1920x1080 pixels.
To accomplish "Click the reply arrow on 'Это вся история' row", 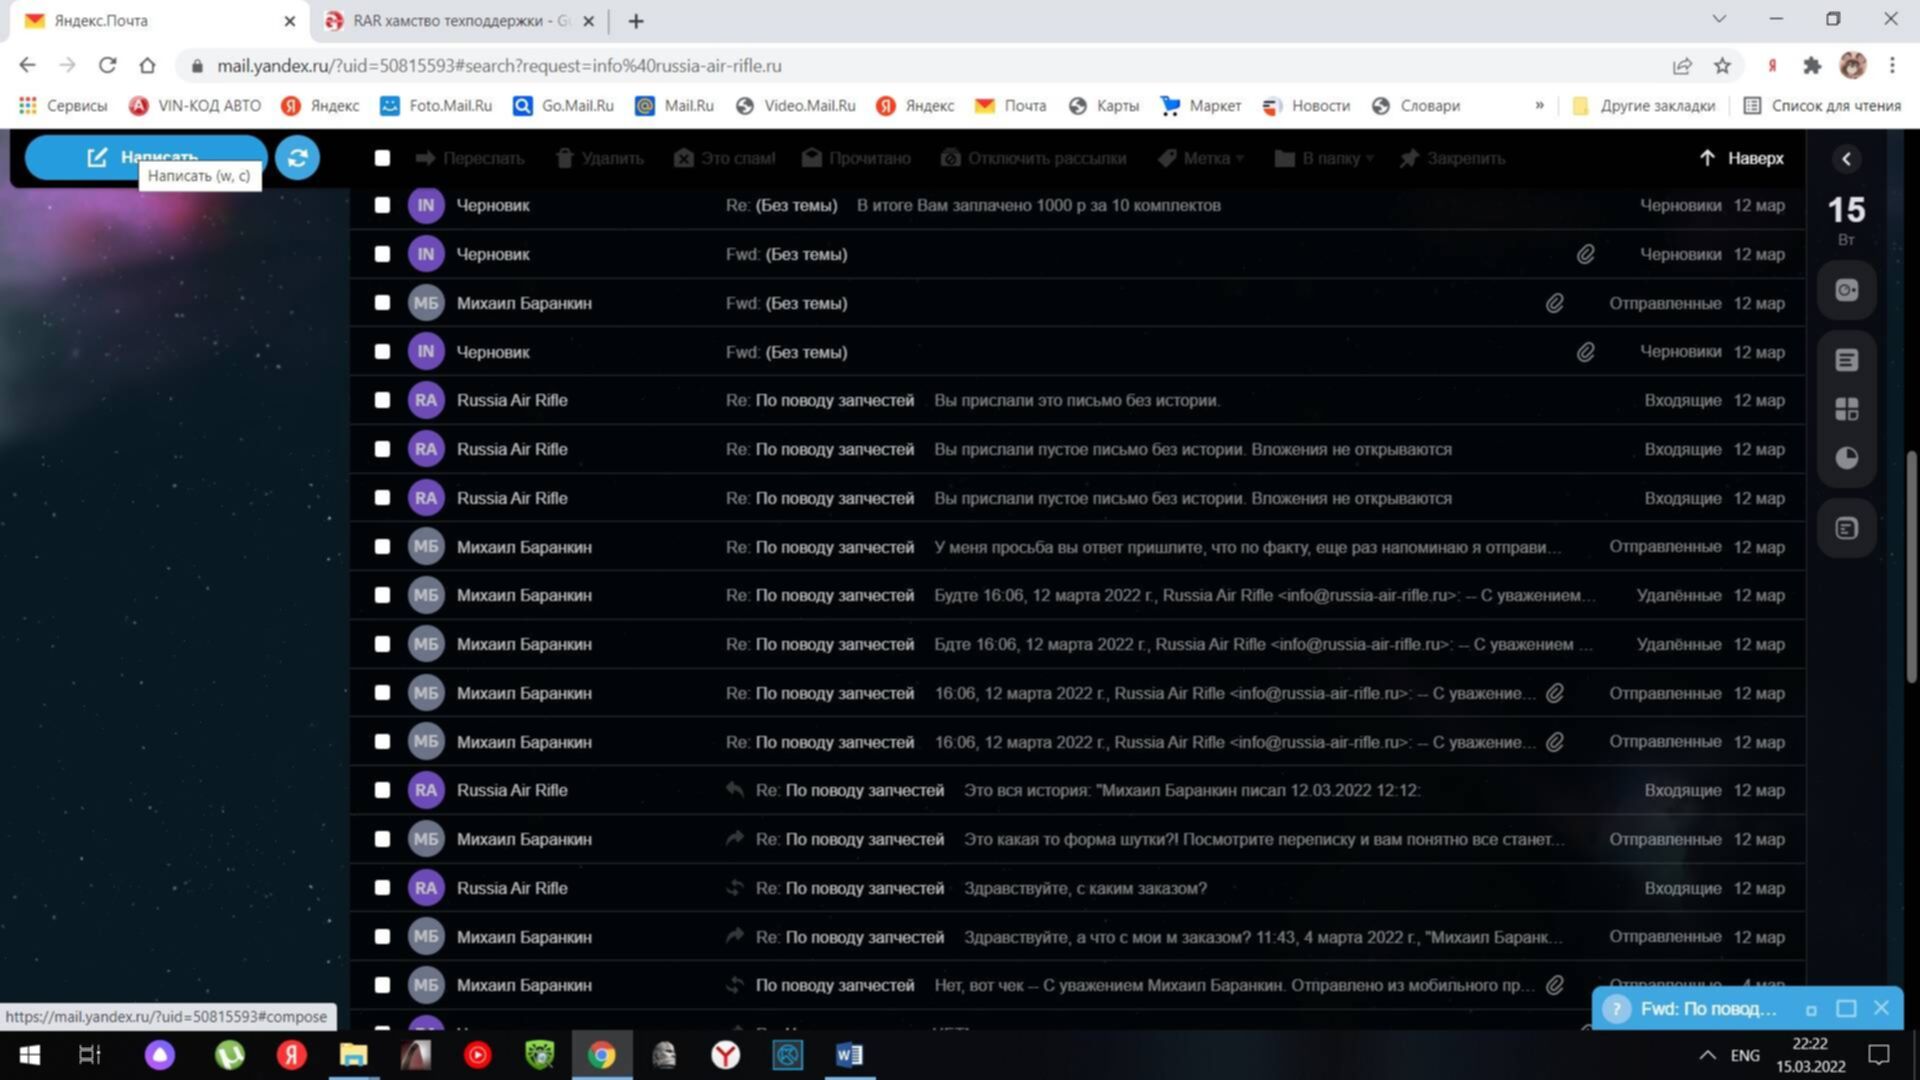I will coord(735,790).
